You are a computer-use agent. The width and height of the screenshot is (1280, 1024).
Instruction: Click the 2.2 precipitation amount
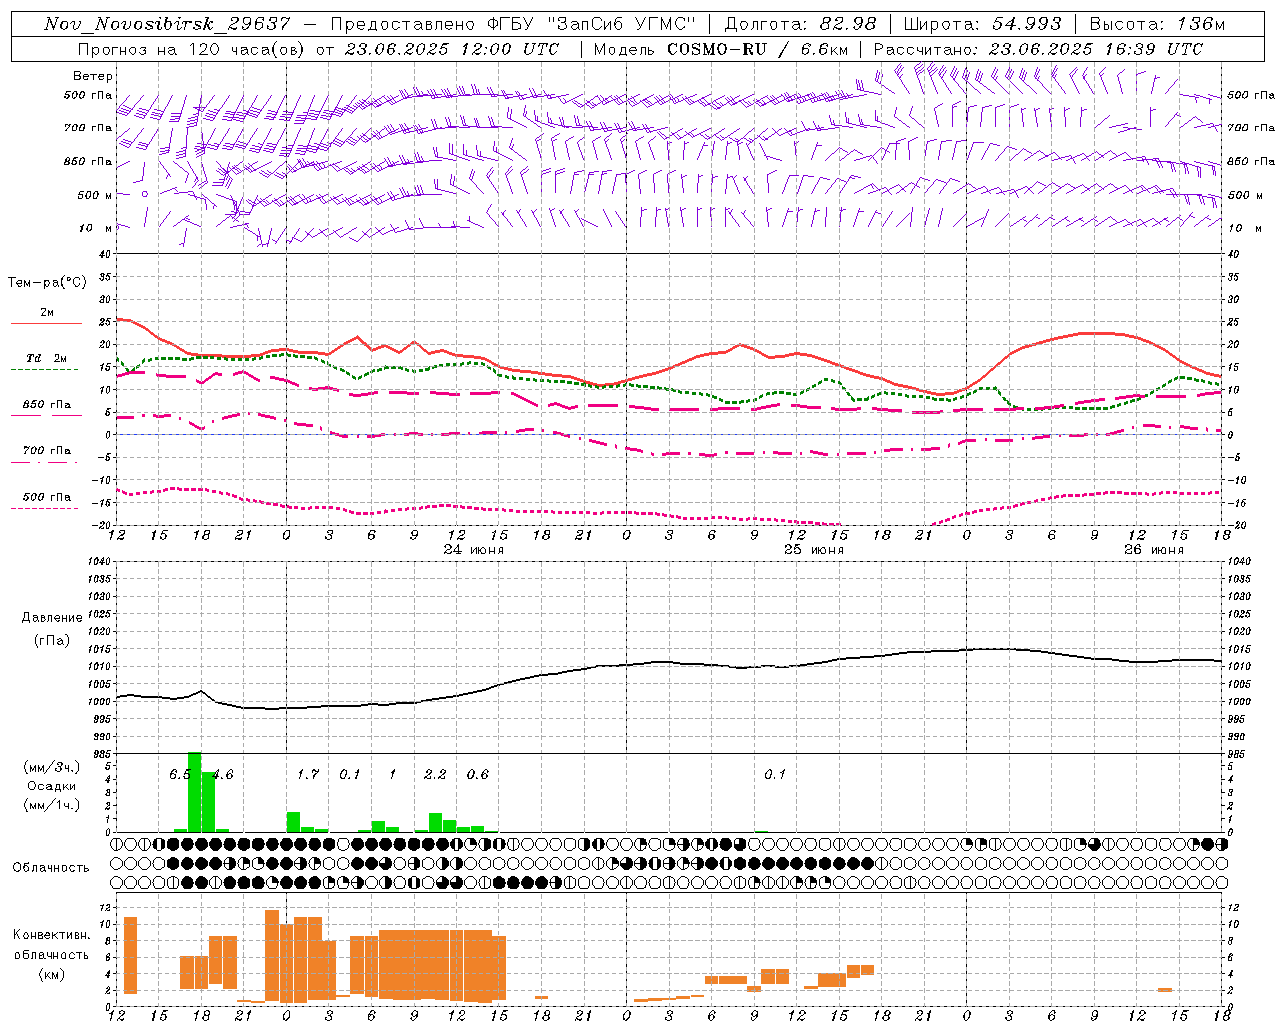coord(435,775)
